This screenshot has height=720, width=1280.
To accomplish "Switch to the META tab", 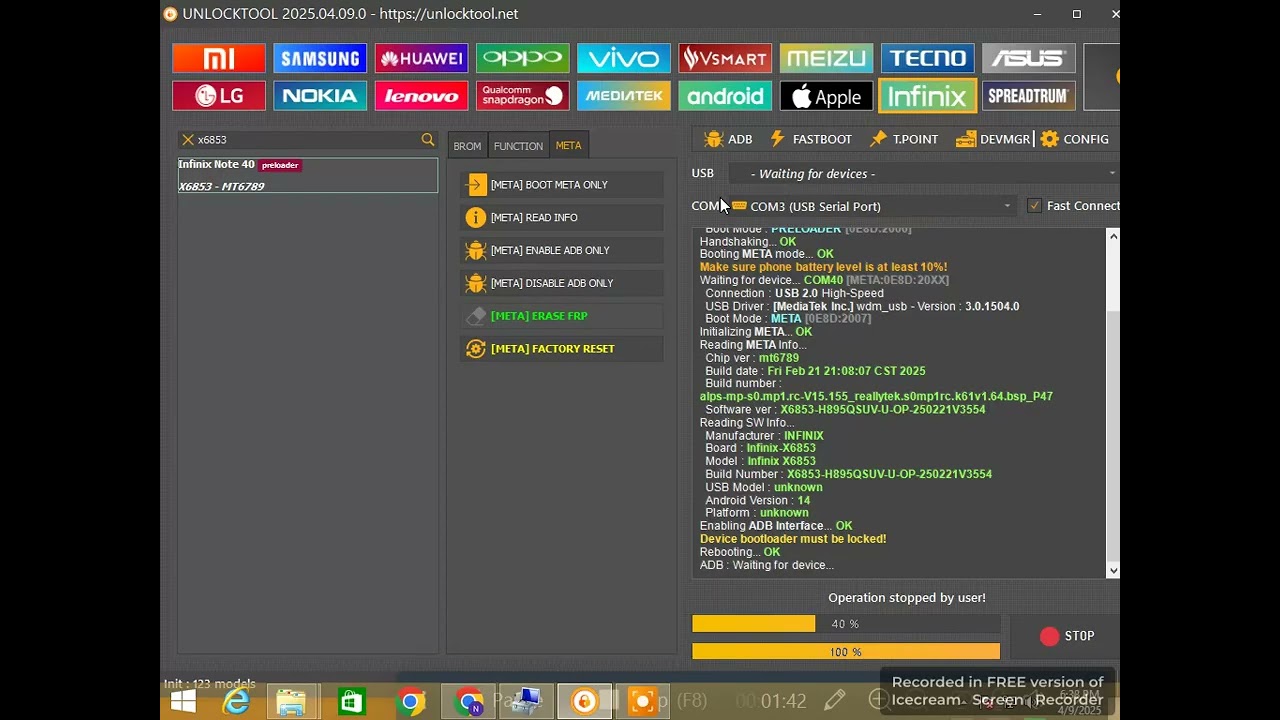I will pyautogui.click(x=568, y=146).
